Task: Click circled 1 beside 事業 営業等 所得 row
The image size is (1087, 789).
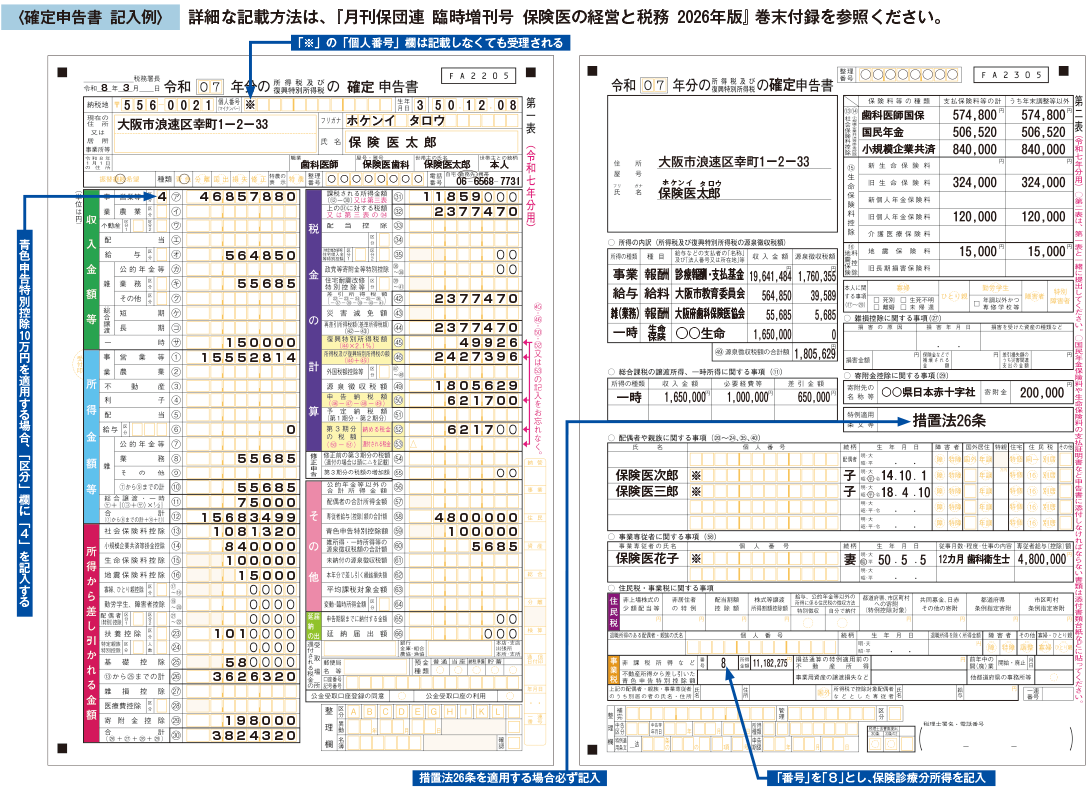Action: [176, 356]
